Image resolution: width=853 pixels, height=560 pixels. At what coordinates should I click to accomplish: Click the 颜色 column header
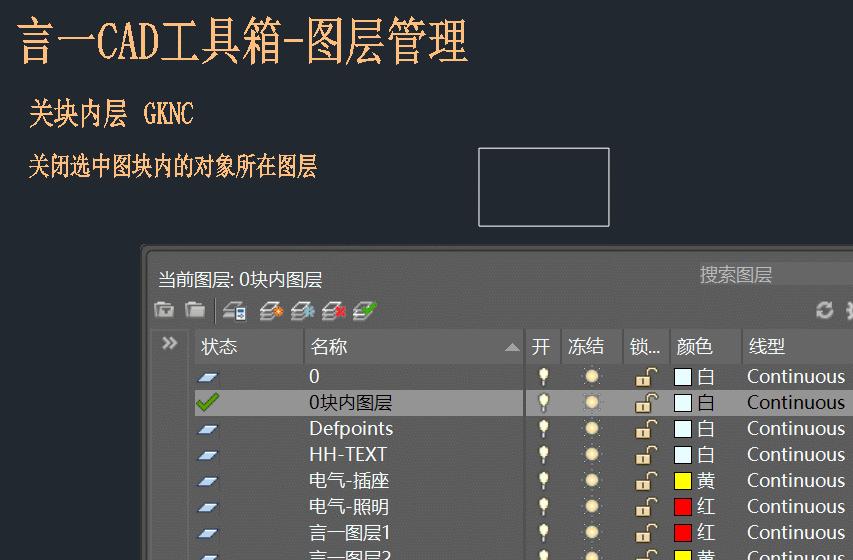[706, 346]
